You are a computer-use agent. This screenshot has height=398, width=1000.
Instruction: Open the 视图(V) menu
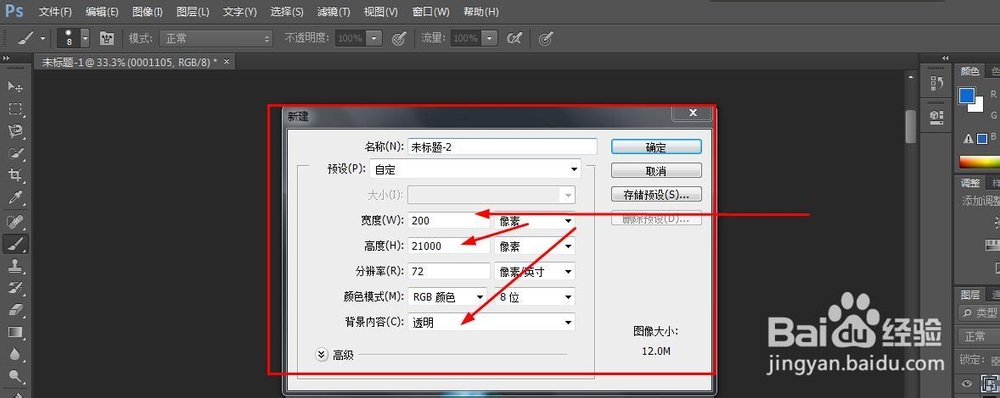(381, 11)
